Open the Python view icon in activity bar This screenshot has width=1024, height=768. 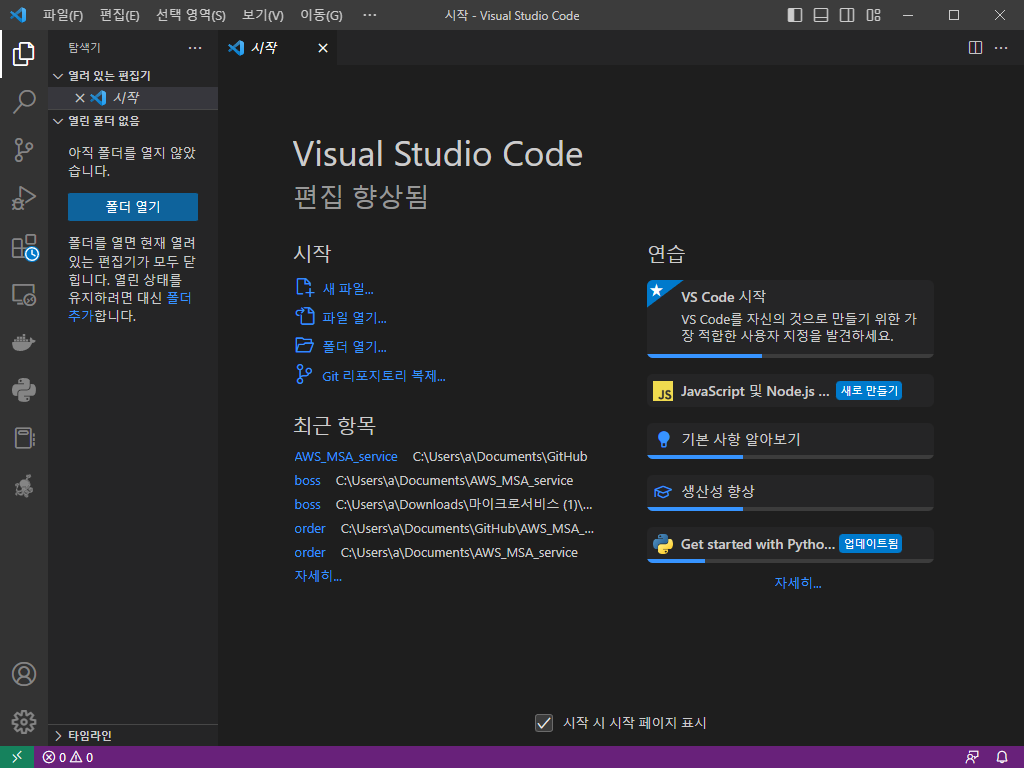click(x=24, y=390)
